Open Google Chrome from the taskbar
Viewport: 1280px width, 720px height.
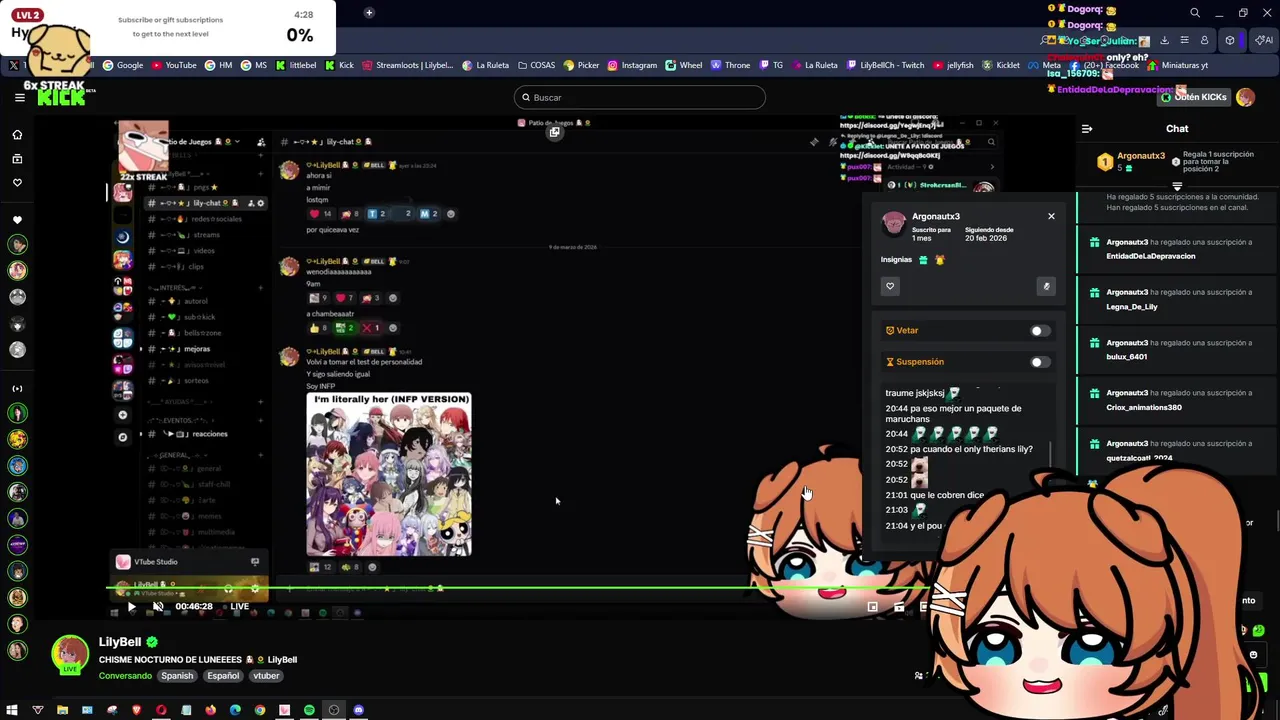click(260, 710)
